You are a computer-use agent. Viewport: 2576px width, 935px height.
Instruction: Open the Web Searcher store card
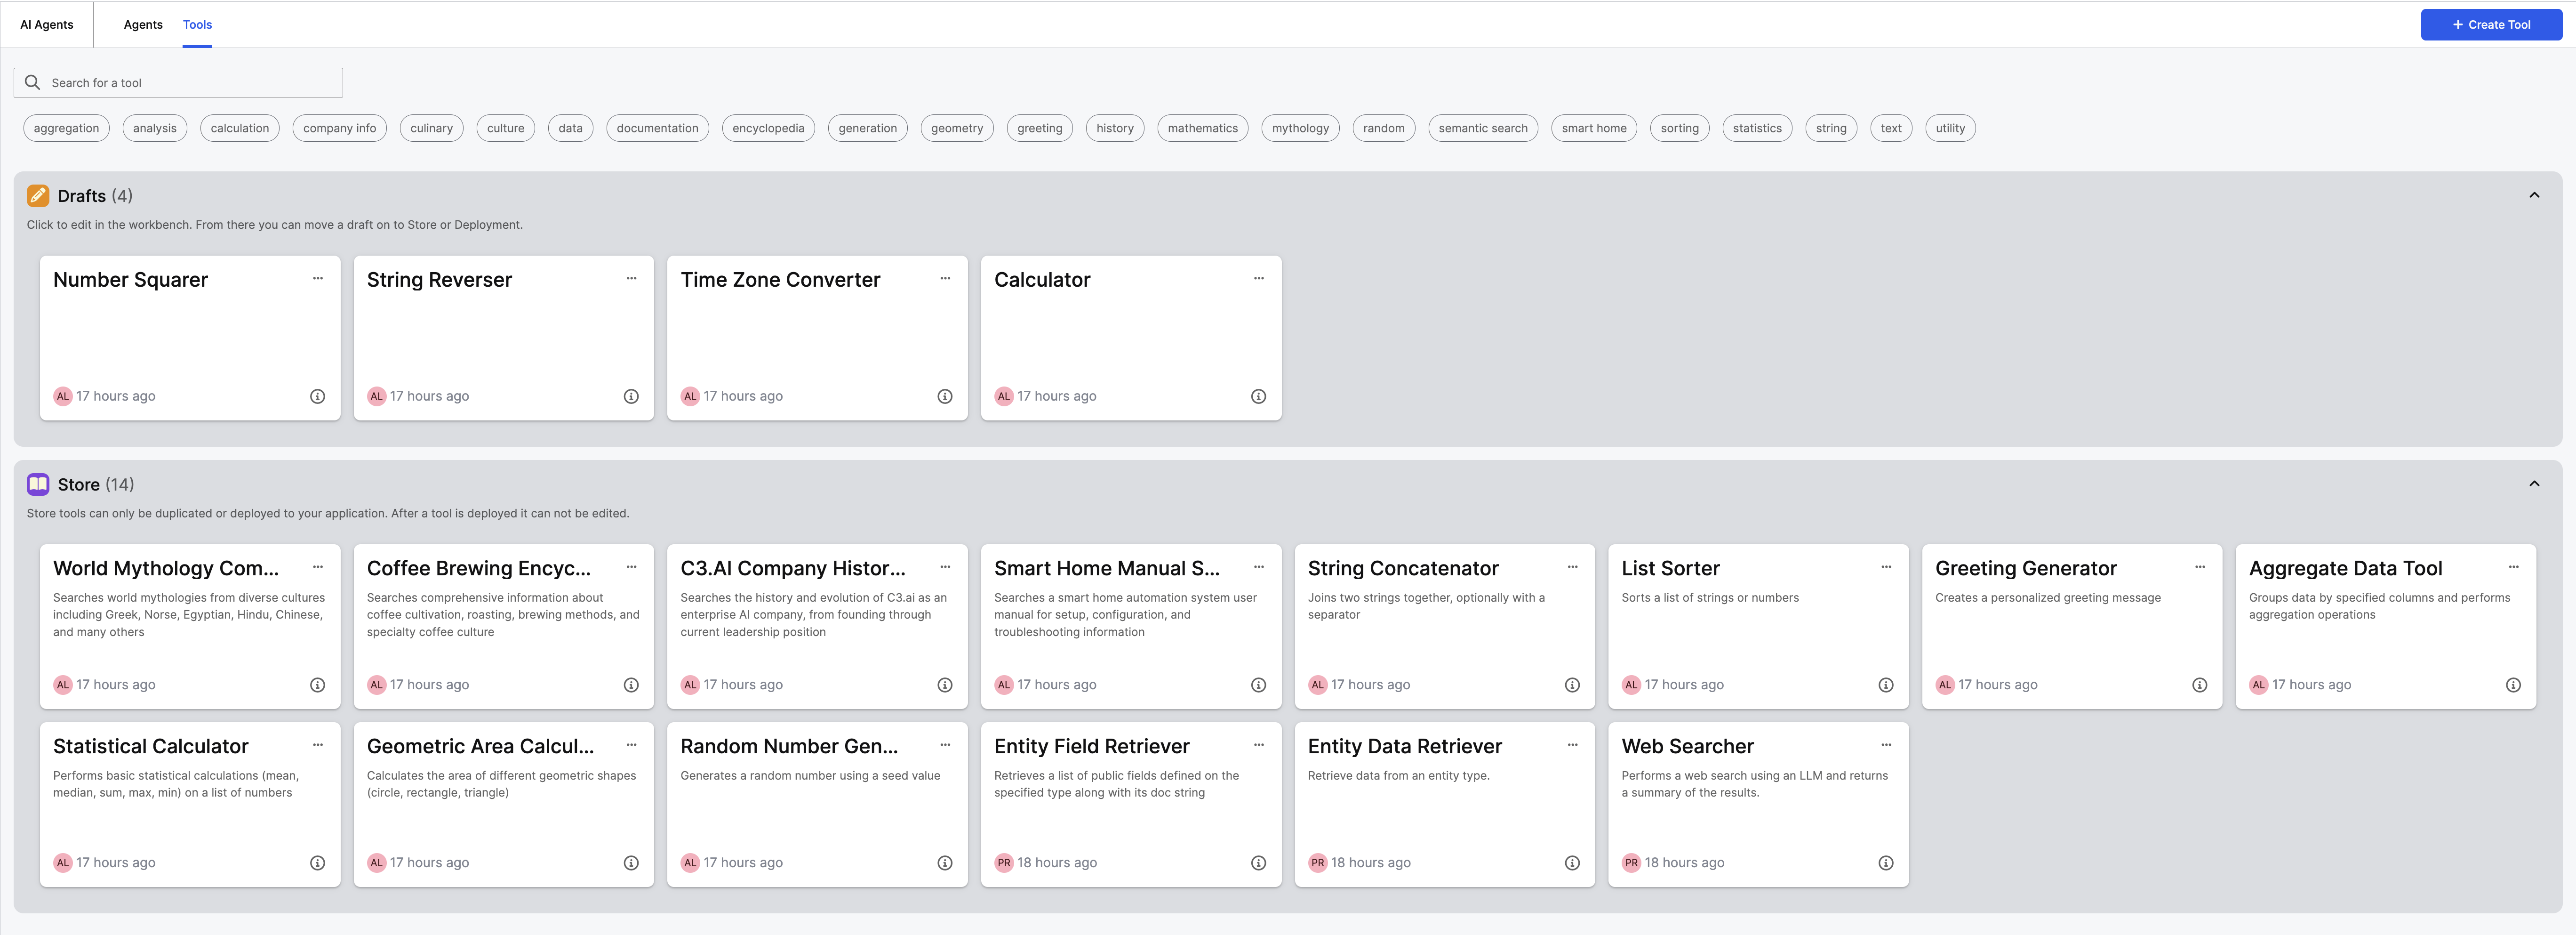pyautogui.click(x=1758, y=805)
